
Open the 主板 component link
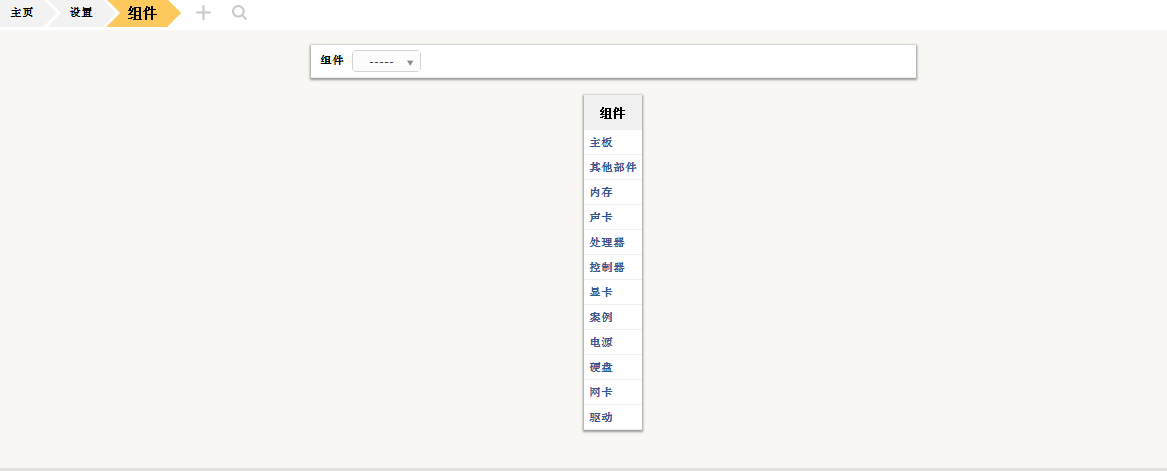[x=601, y=143]
